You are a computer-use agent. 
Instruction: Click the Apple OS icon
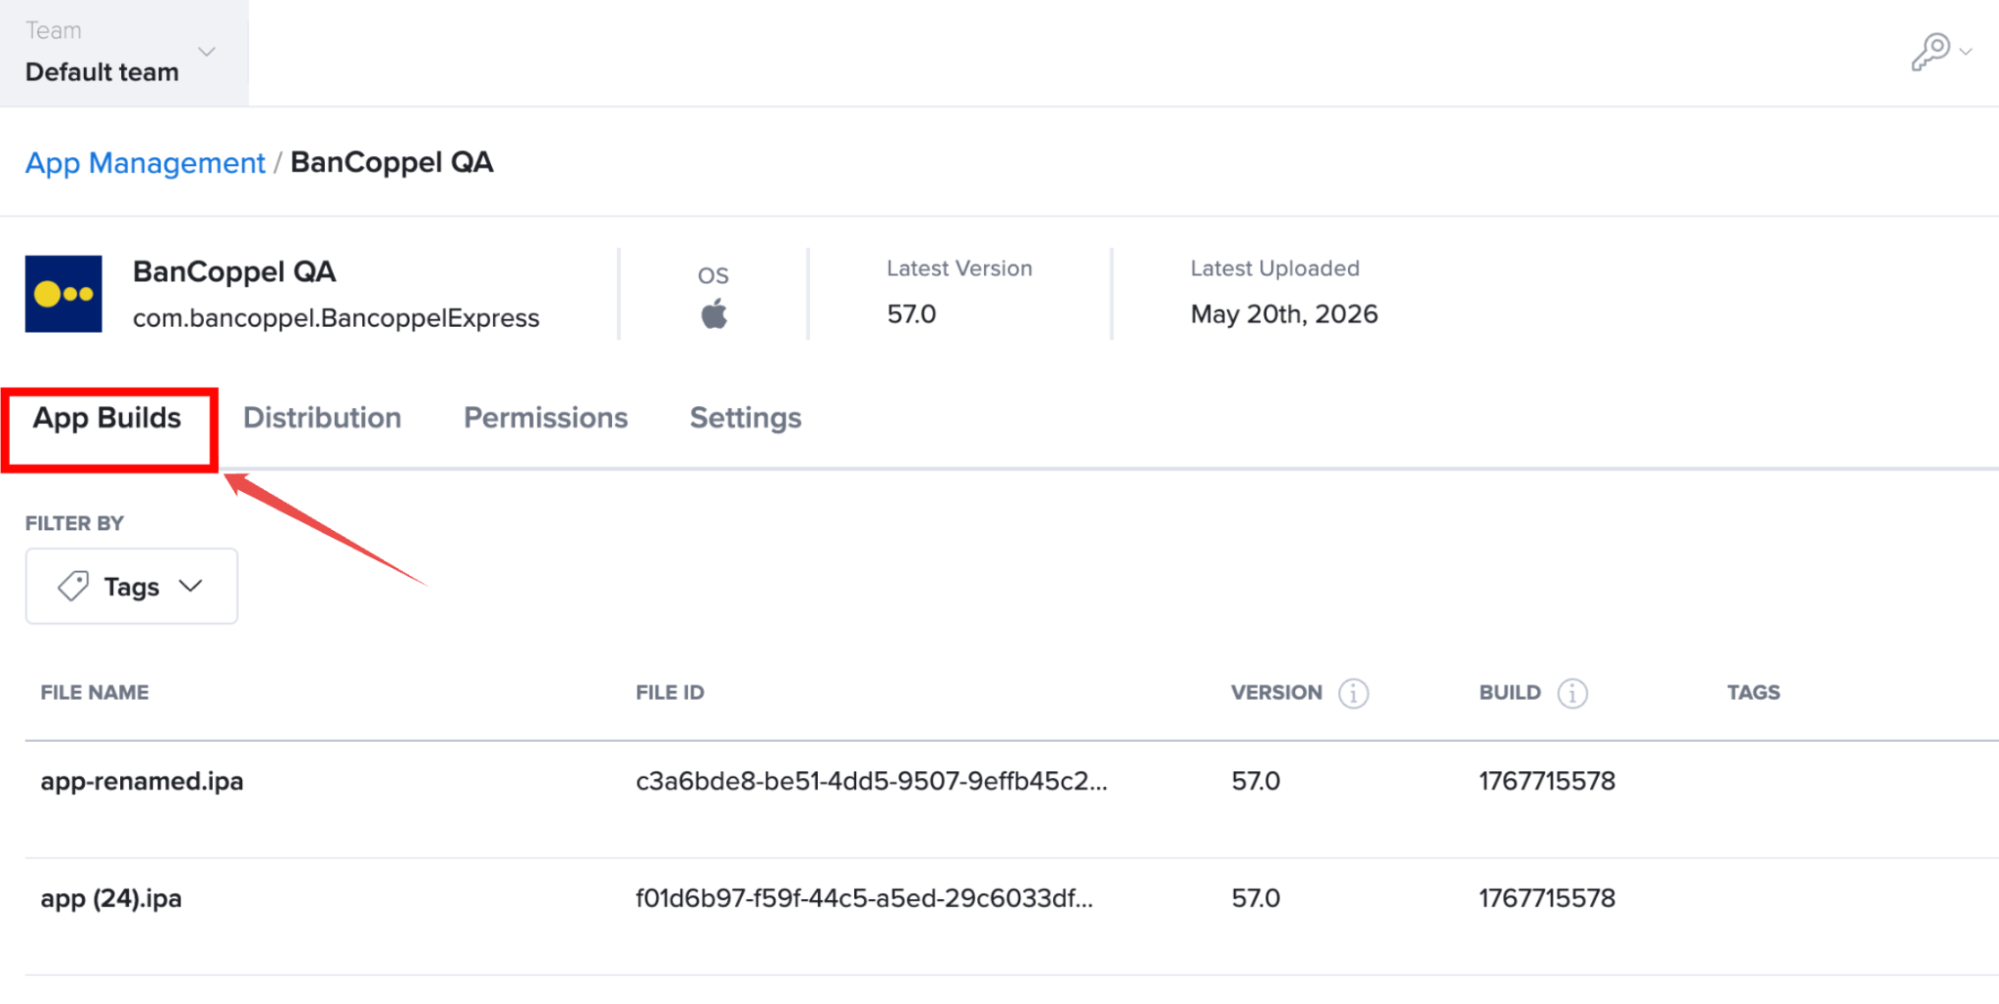coord(714,314)
